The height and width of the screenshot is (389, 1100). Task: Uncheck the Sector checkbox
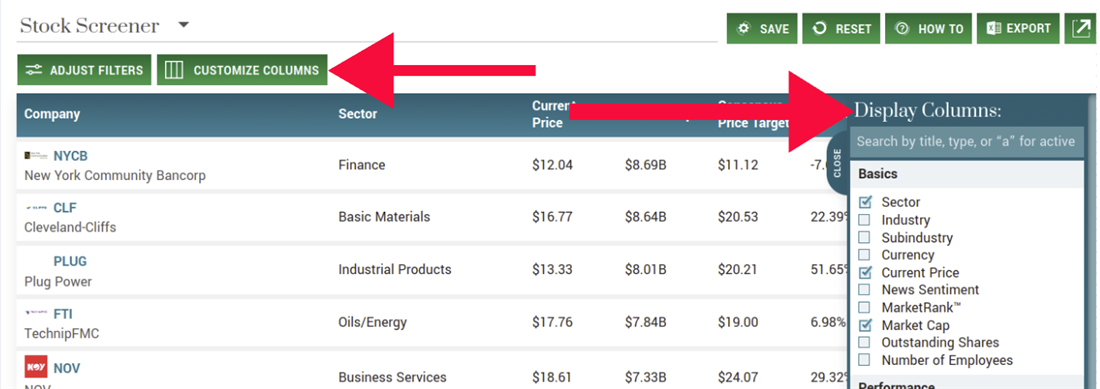tap(865, 203)
